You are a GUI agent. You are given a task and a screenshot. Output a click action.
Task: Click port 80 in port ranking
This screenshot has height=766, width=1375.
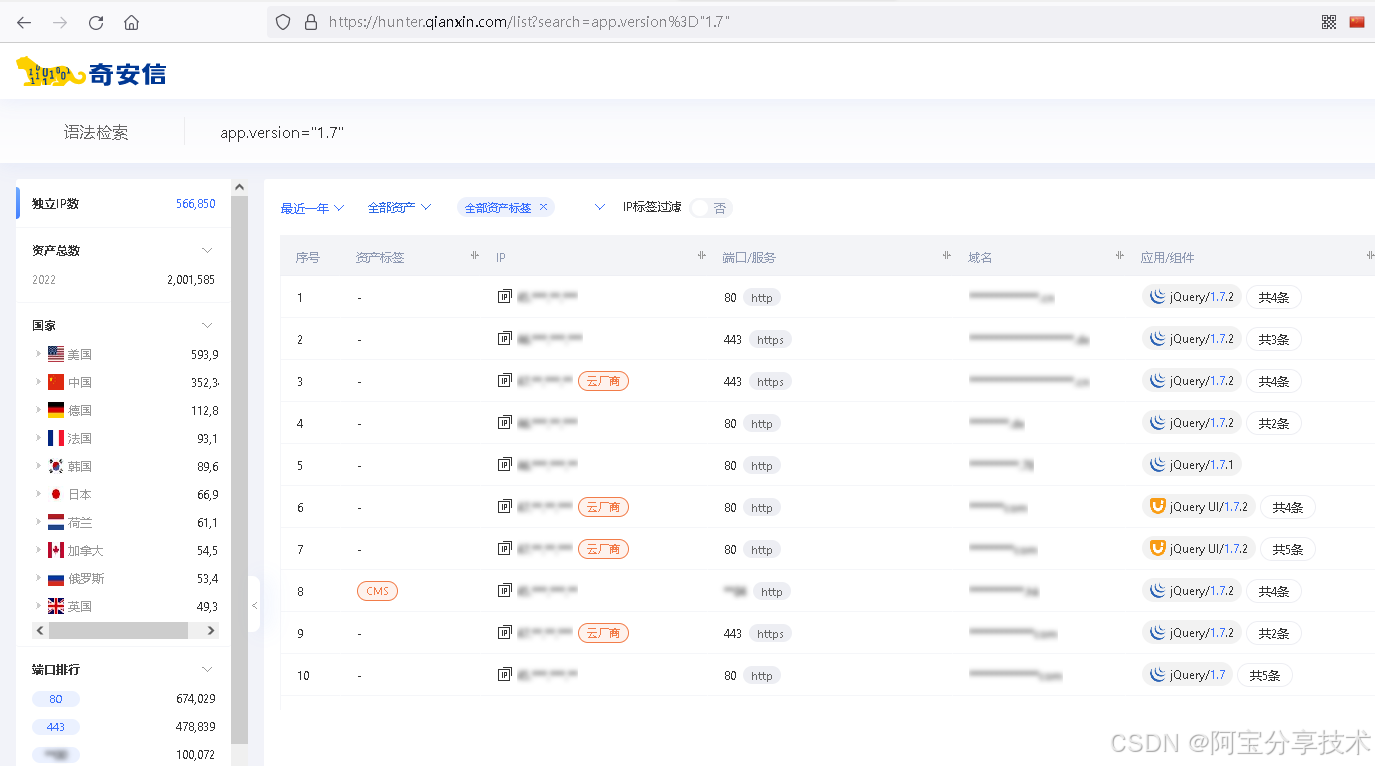[56, 699]
